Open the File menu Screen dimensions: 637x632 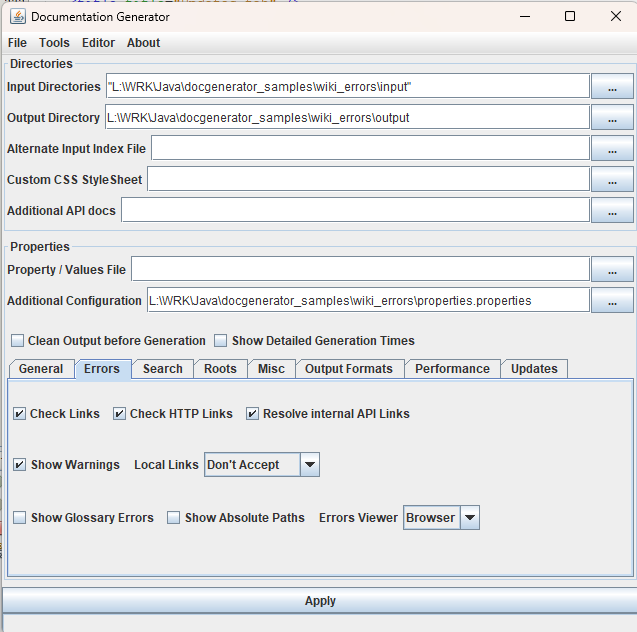[17, 43]
